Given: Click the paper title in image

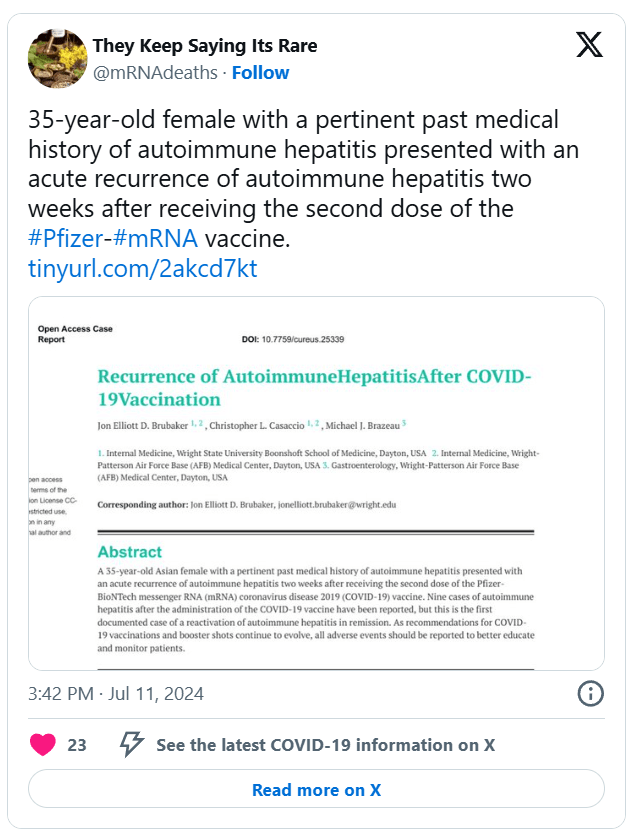Looking at the screenshot, I should [314, 388].
